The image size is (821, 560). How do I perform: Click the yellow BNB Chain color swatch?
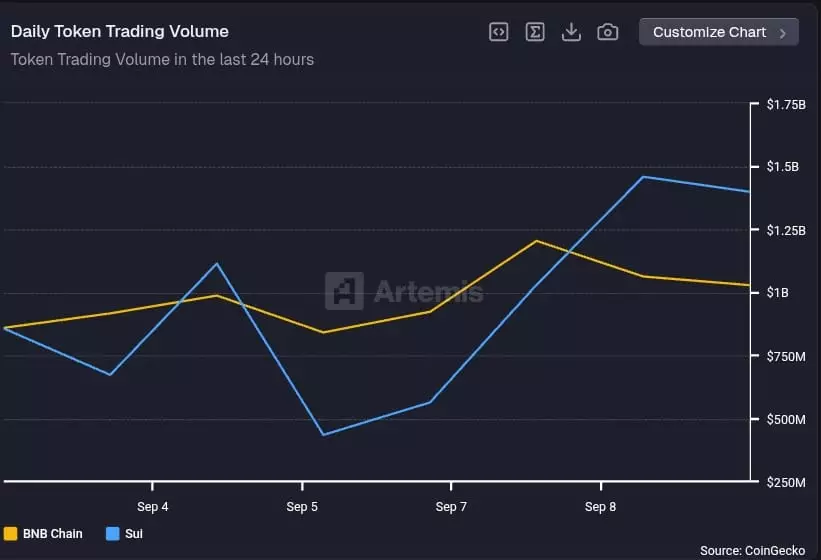pos(10,533)
